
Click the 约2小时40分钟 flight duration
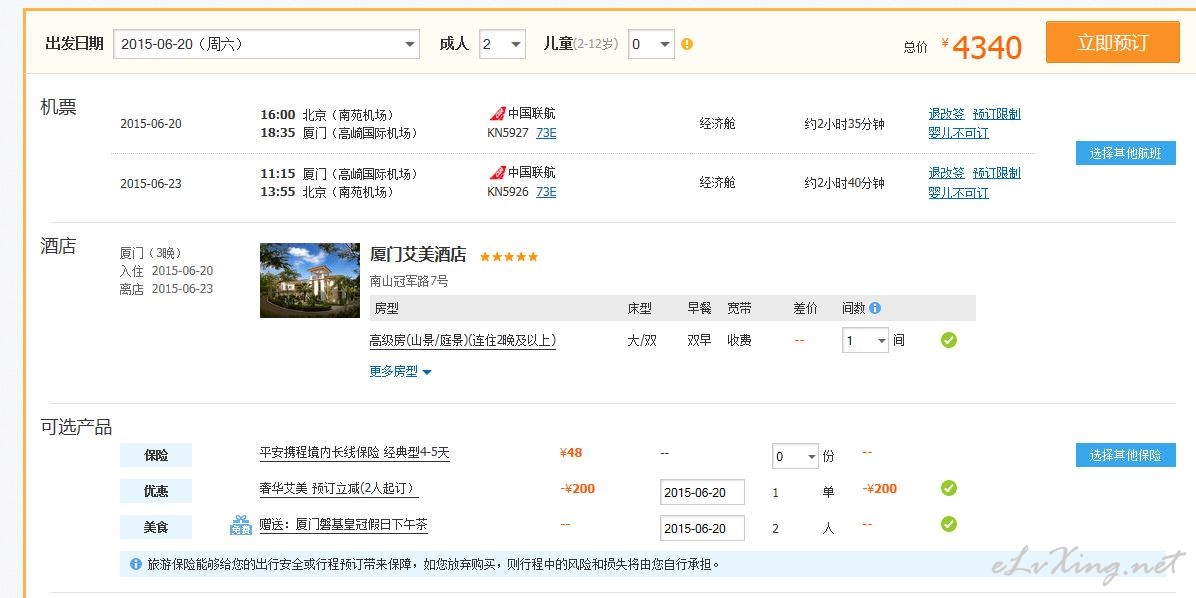pyautogui.click(x=844, y=183)
